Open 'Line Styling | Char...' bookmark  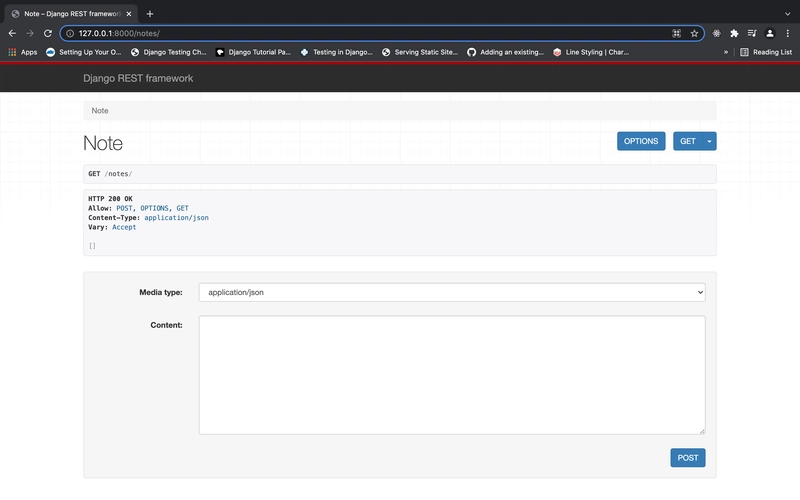[x=591, y=52]
